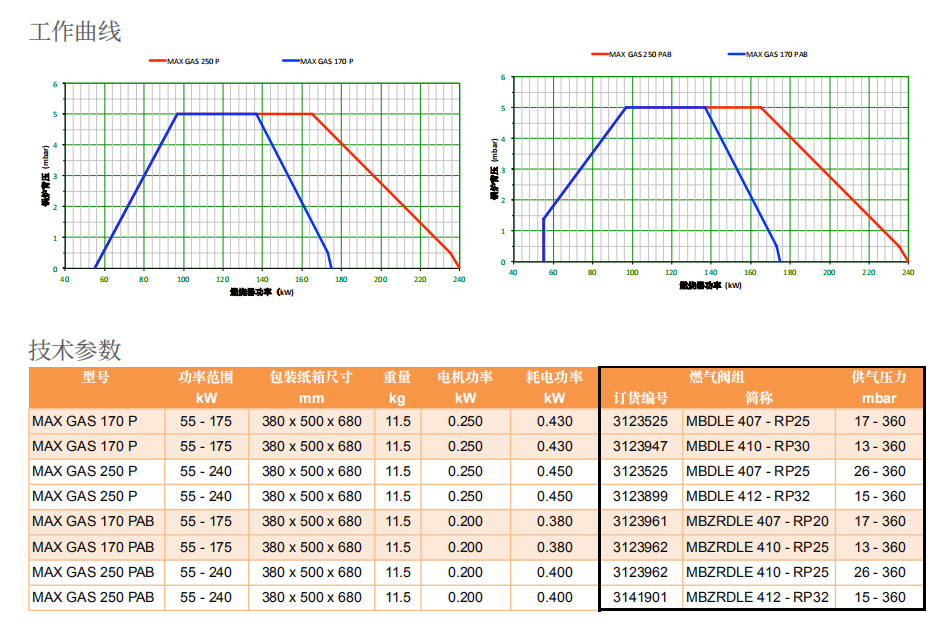
Task: Click the kW x-axis title of the MAX GAS P chart
Action: (262, 293)
